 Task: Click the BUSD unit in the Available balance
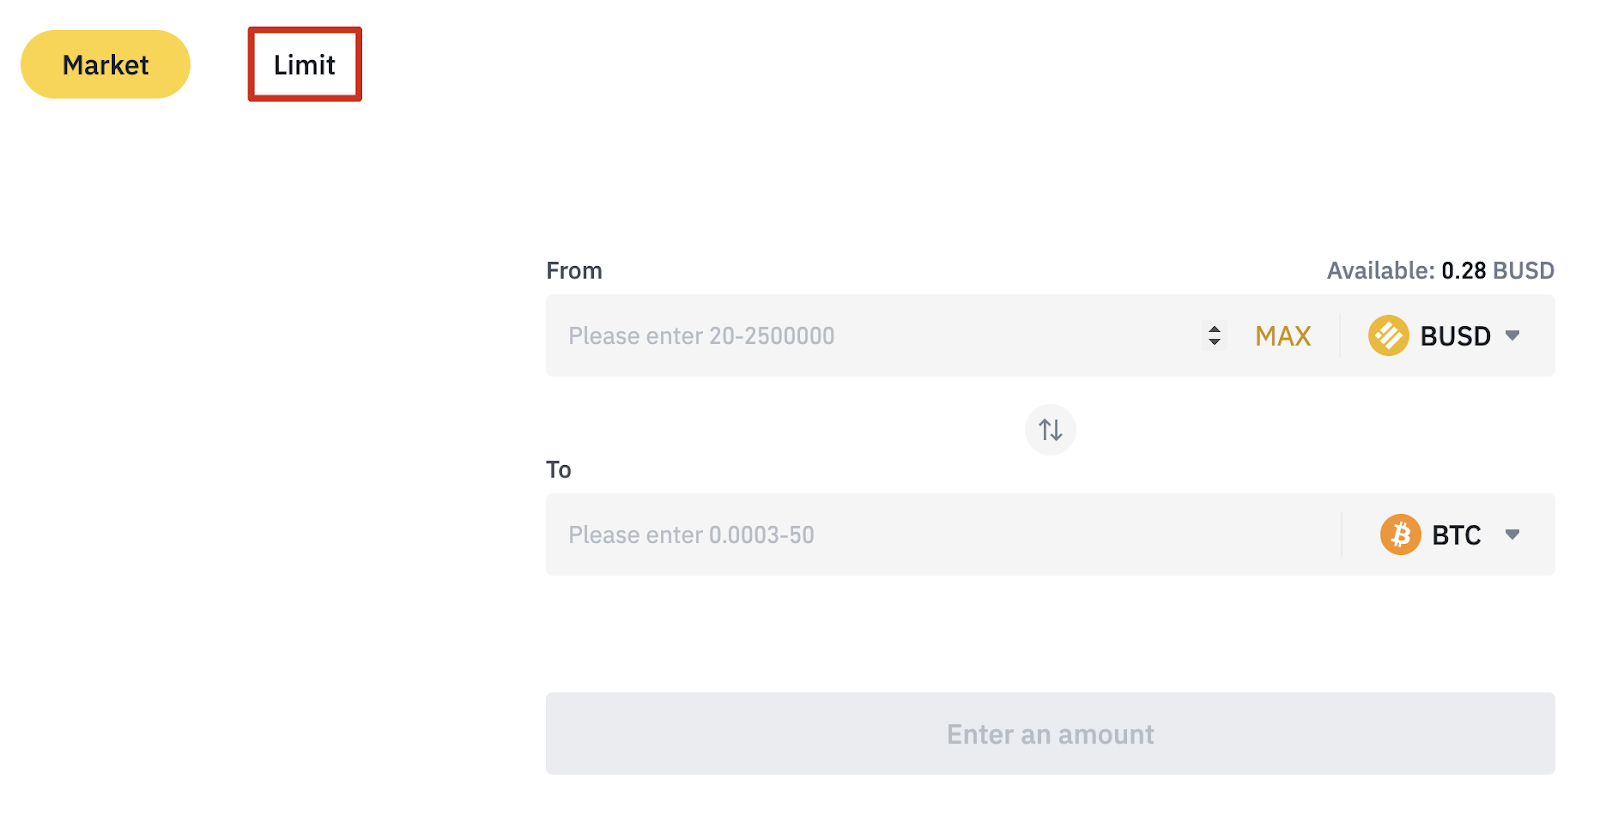pyautogui.click(x=1523, y=271)
